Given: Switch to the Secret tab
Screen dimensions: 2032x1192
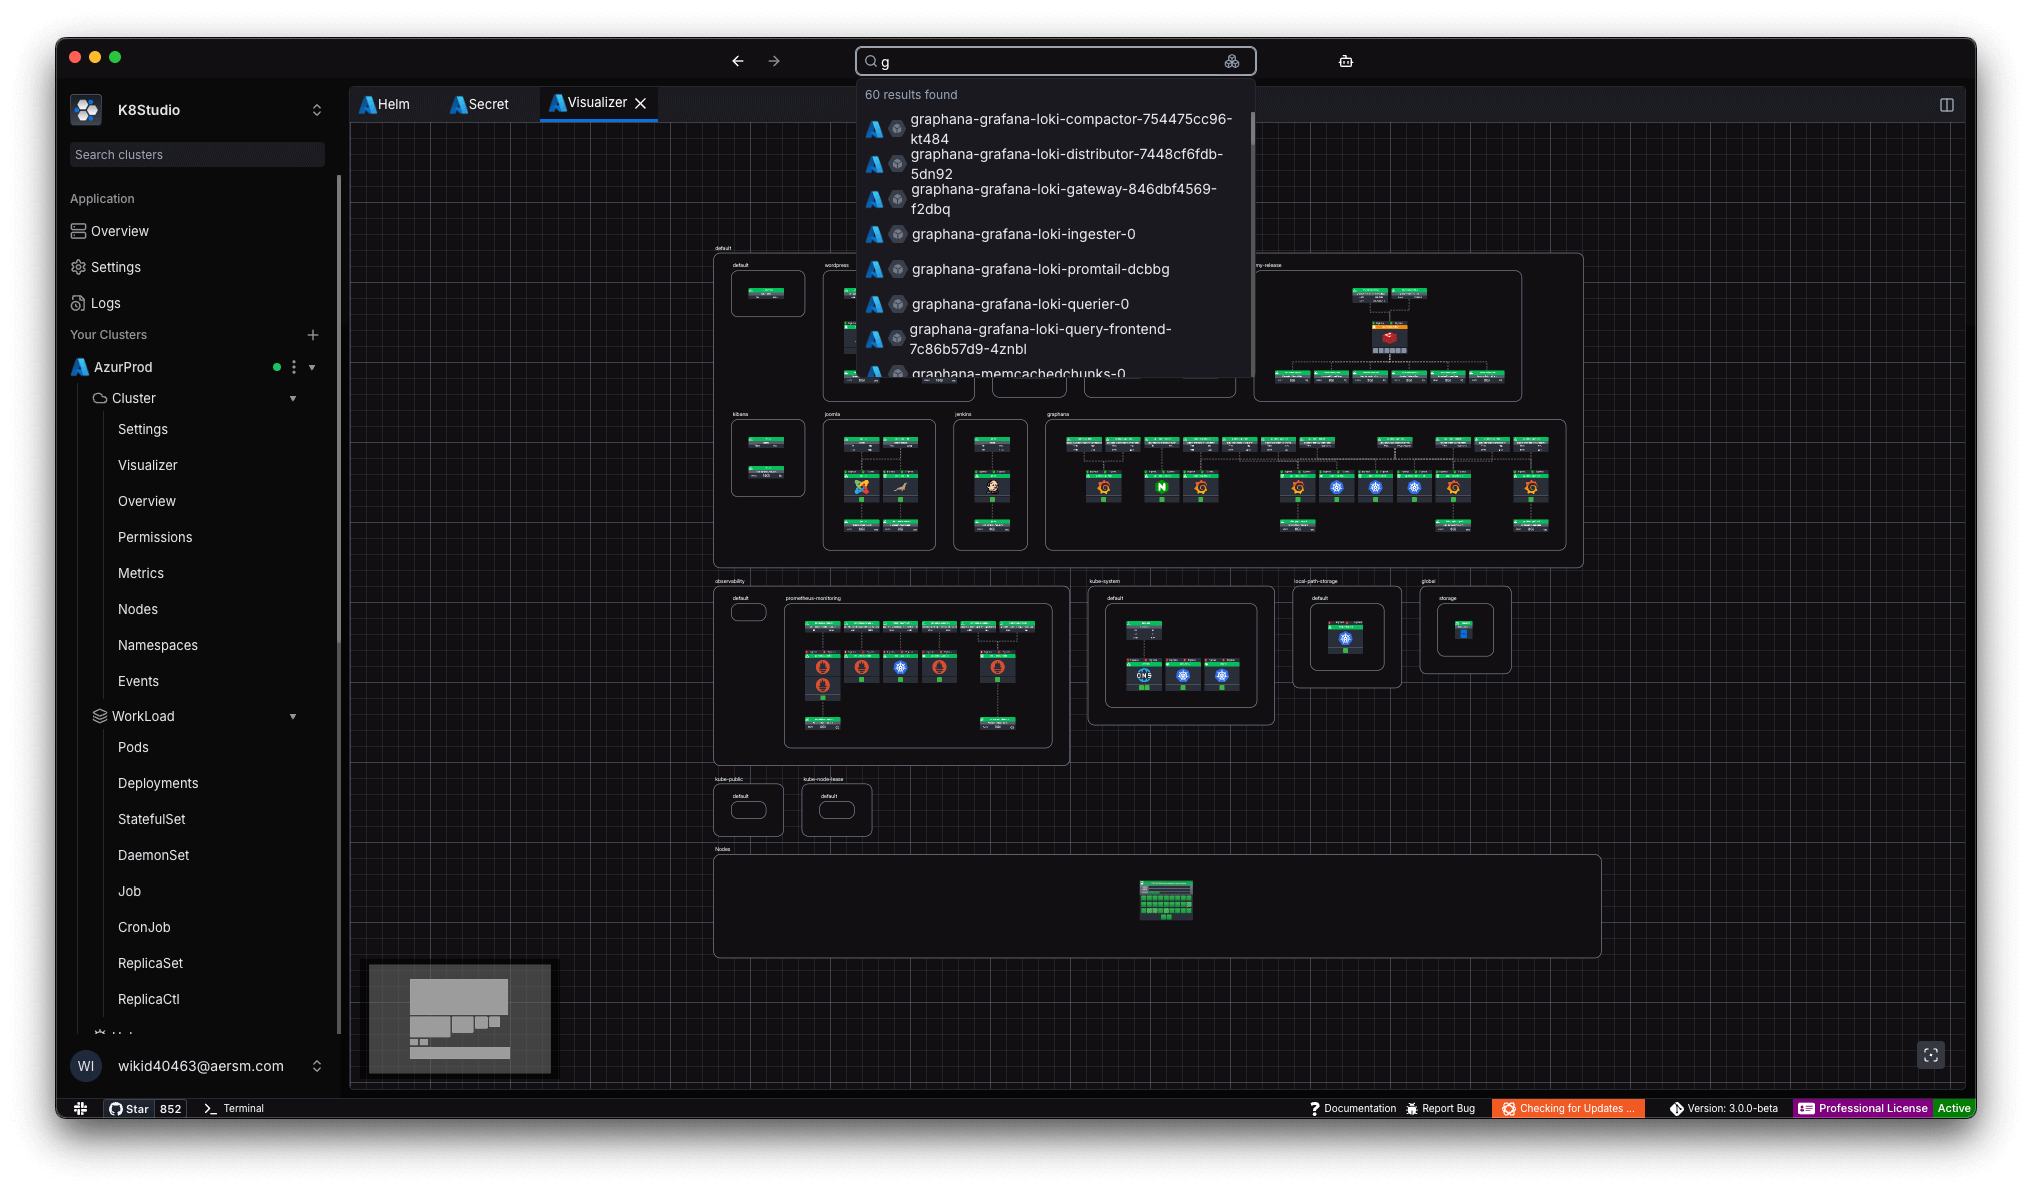Looking at the screenshot, I should click(x=479, y=104).
